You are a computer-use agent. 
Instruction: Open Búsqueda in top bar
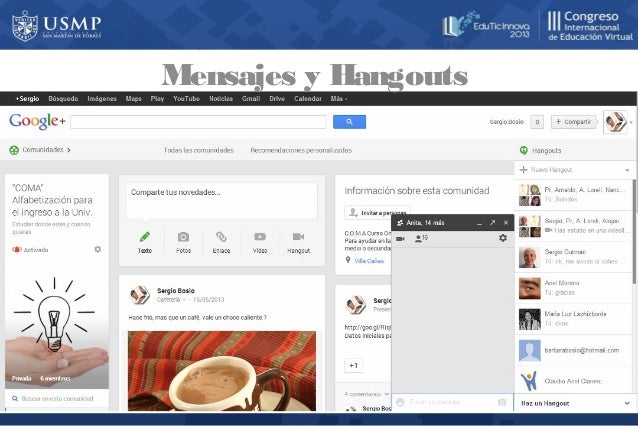(x=63, y=98)
